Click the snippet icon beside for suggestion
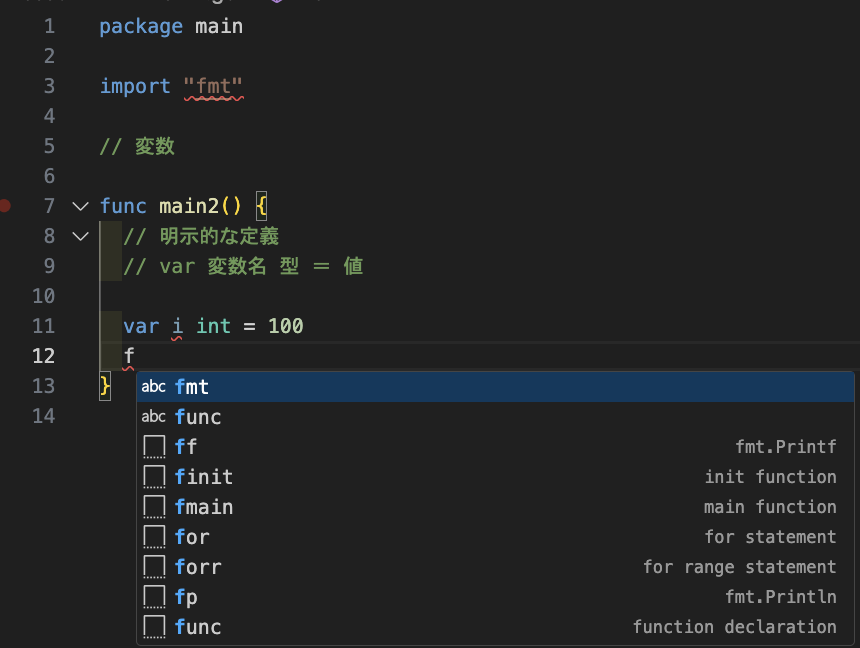 click(x=154, y=537)
